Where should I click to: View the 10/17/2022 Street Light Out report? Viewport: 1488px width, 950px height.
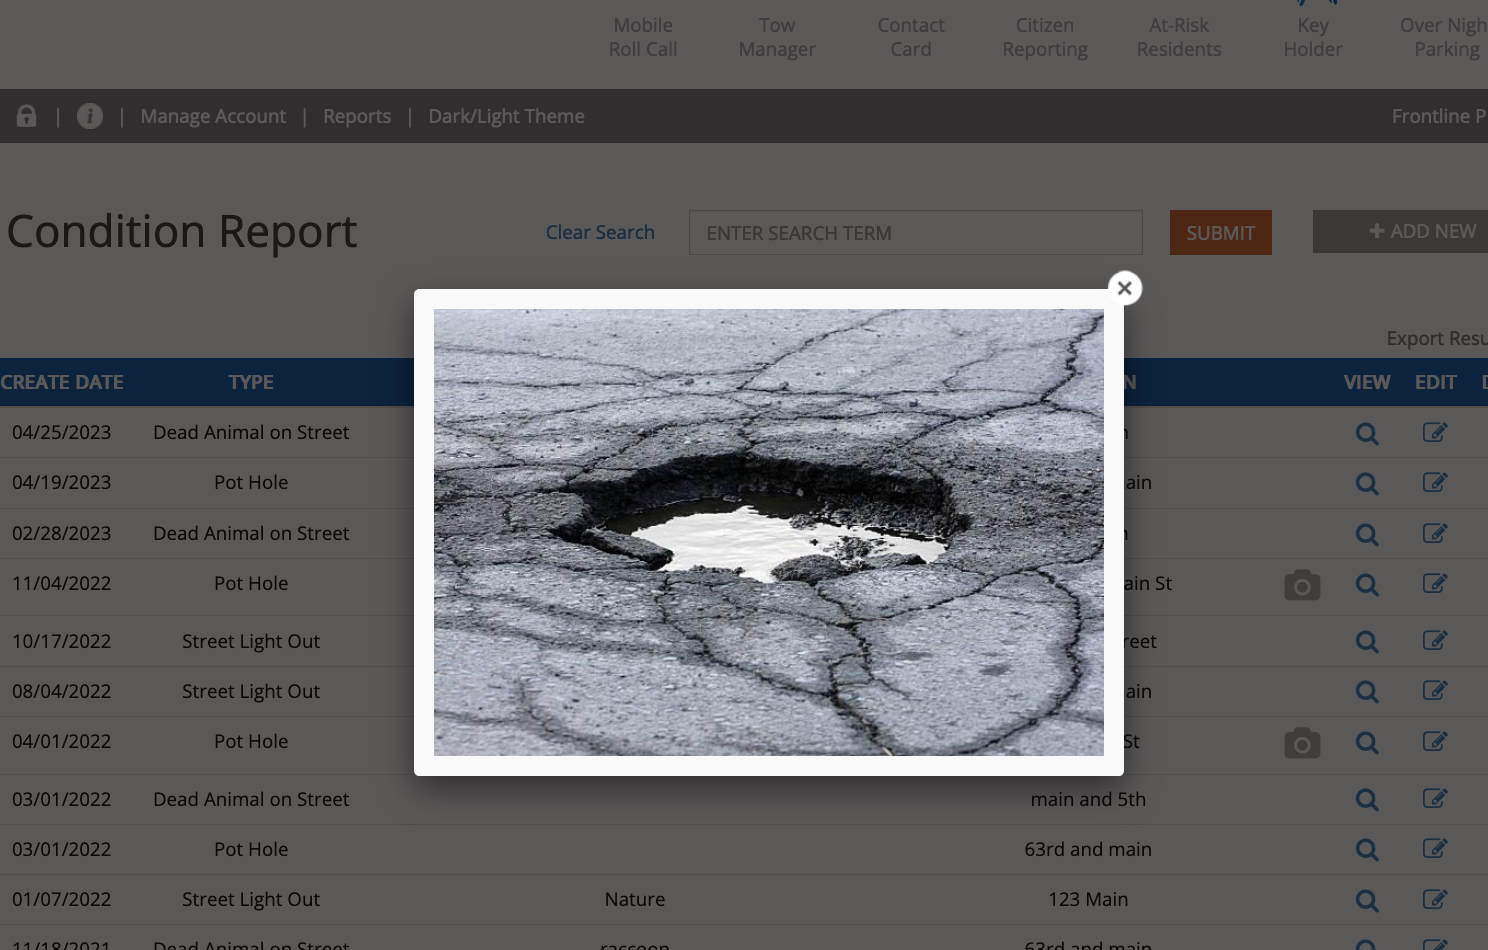1366,642
